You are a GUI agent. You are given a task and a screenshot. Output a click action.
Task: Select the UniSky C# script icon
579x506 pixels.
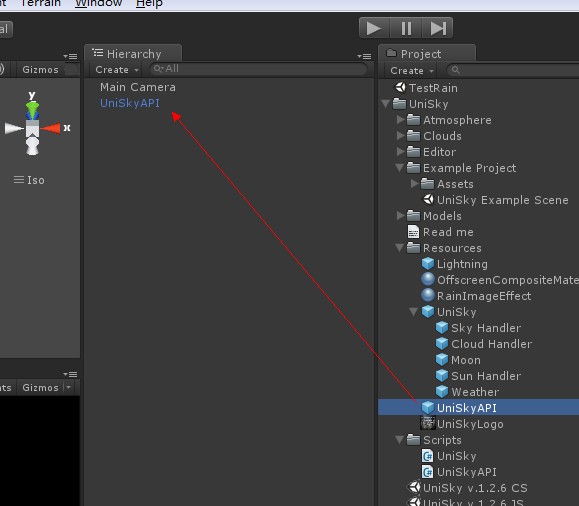(427, 456)
